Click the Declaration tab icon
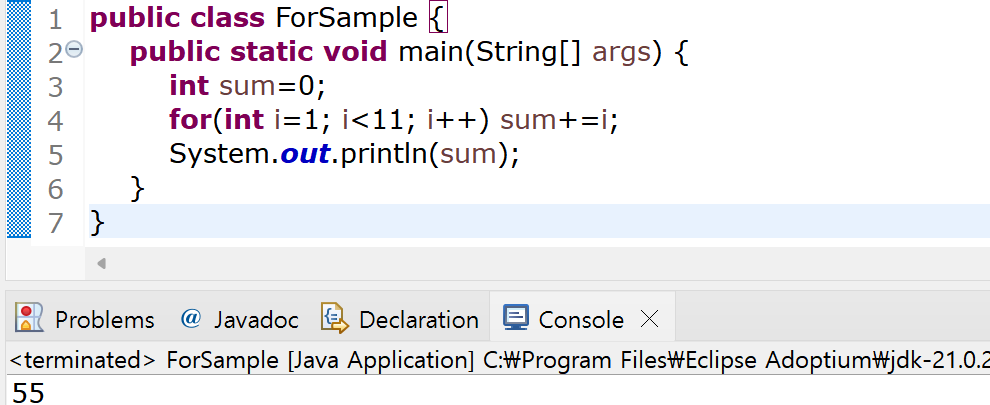990x405 pixels. pyautogui.click(x=335, y=318)
